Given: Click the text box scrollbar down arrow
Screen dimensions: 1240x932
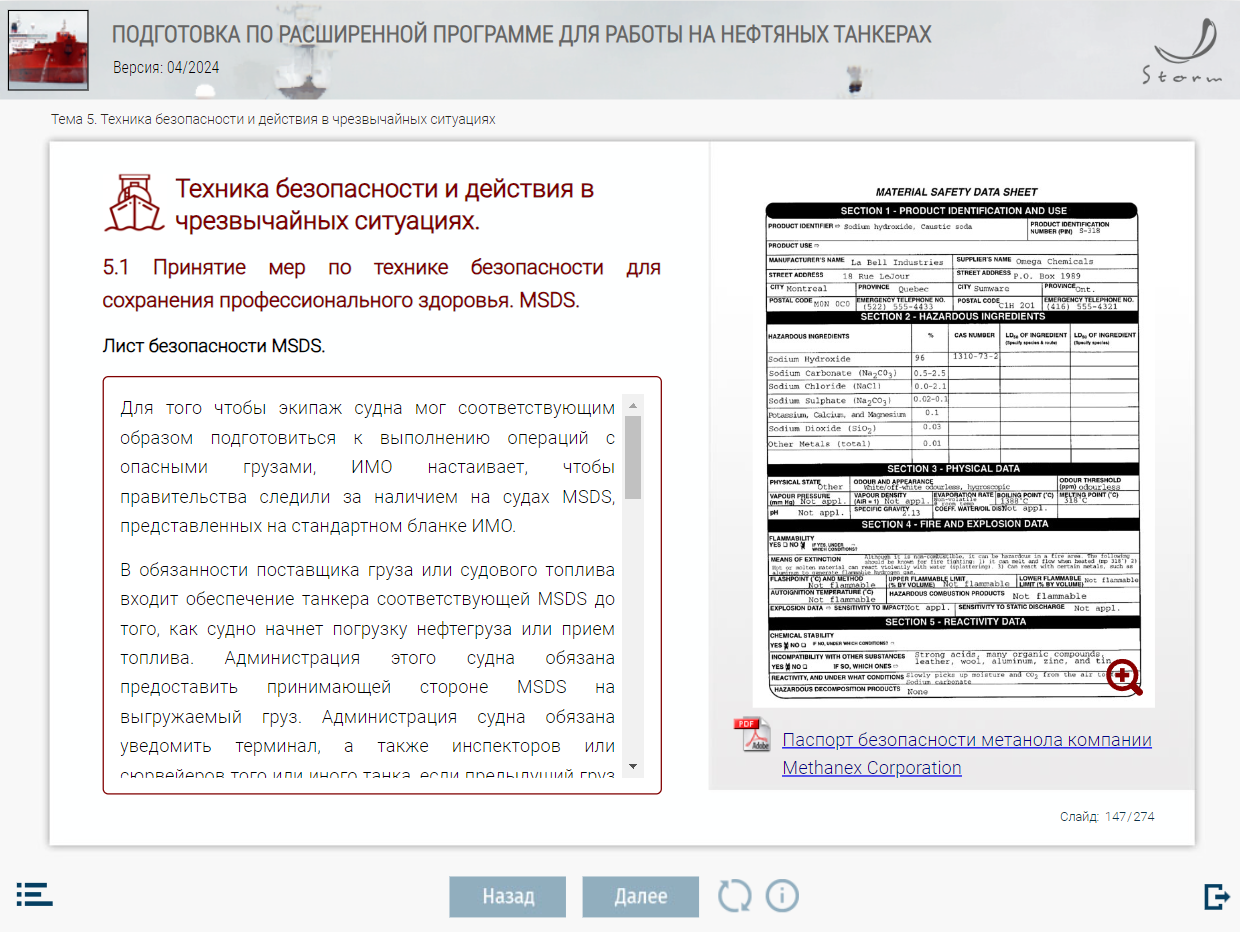Looking at the screenshot, I should [633, 766].
